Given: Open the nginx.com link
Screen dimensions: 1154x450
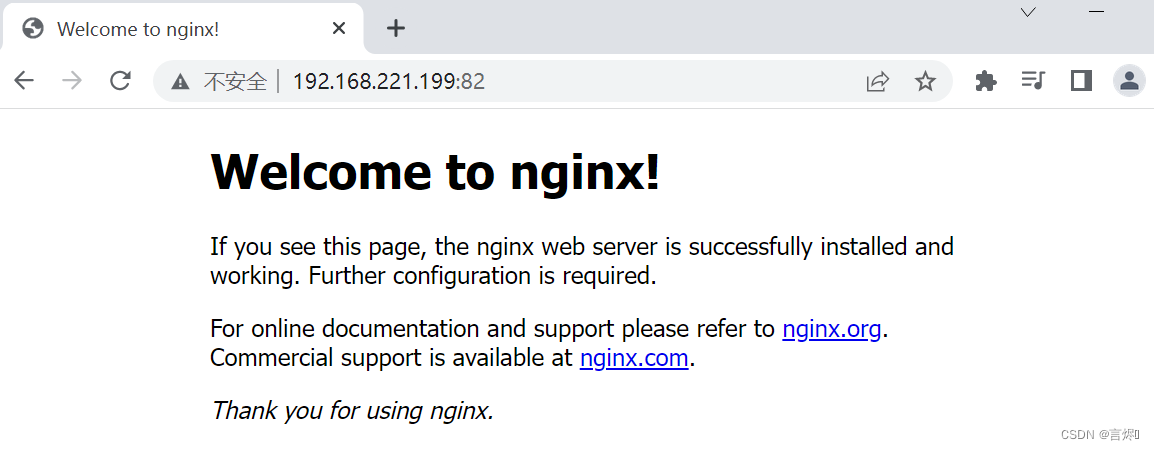Looking at the screenshot, I should click(634, 358).
